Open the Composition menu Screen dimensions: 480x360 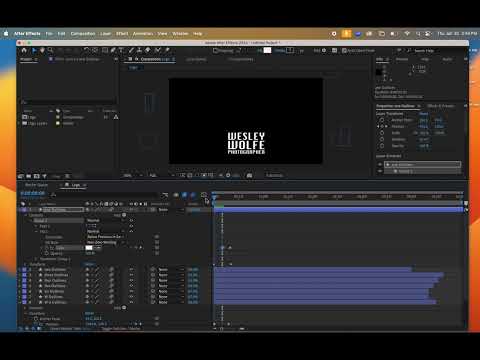83,34
